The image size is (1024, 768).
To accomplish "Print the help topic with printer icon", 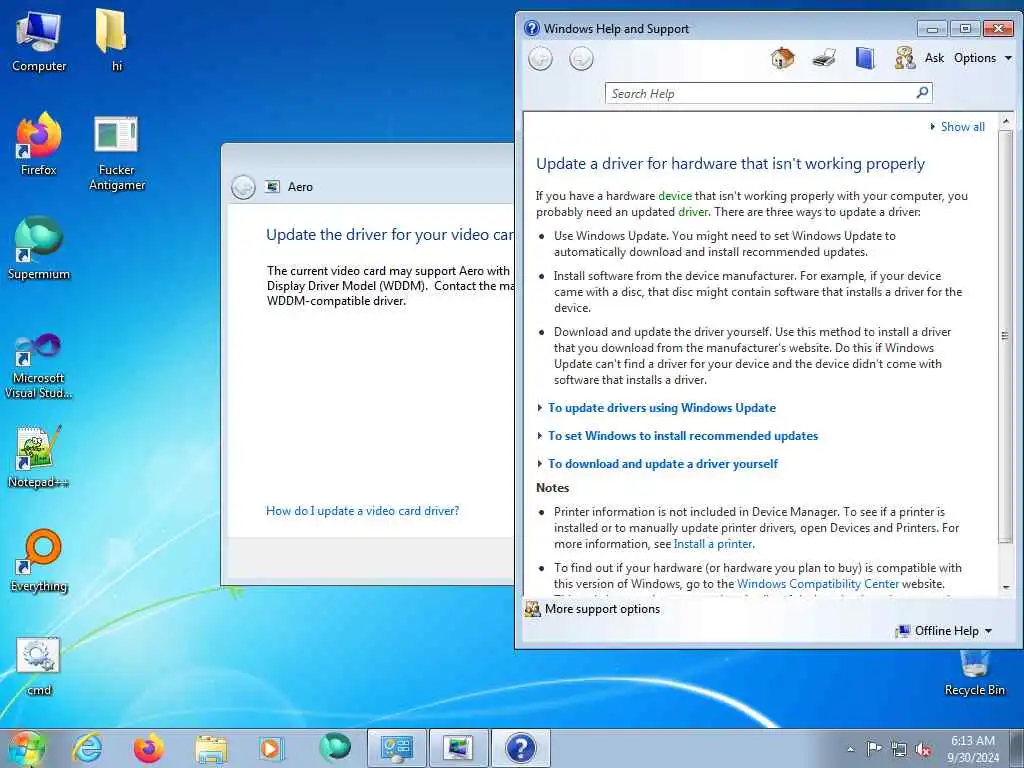I will tap(824, 58).
